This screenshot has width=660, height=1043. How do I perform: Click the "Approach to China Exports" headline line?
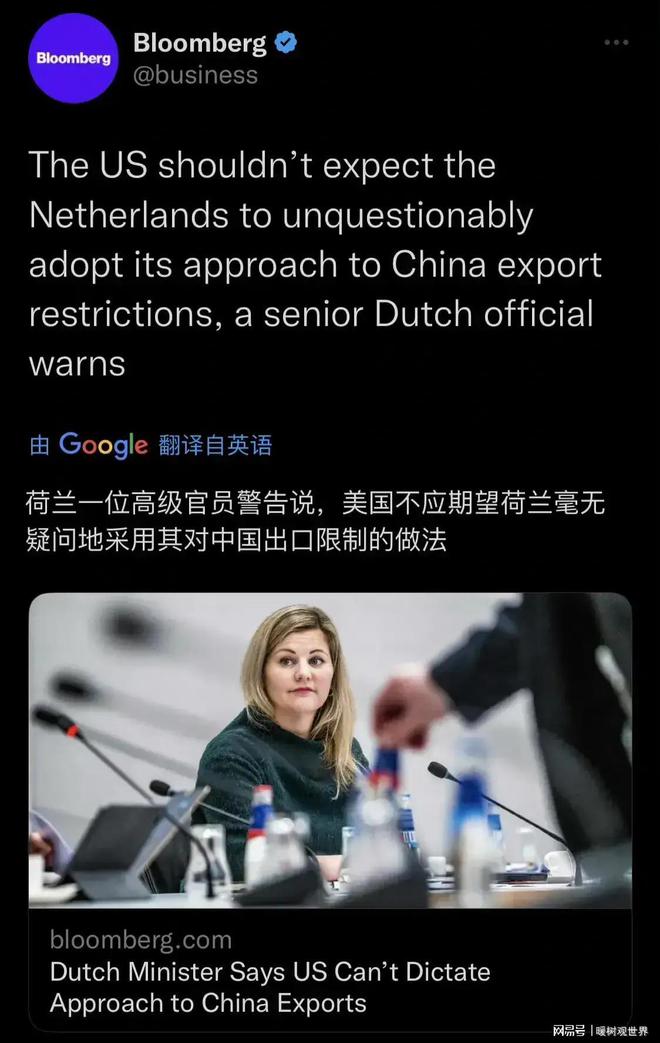[208, 1003]
